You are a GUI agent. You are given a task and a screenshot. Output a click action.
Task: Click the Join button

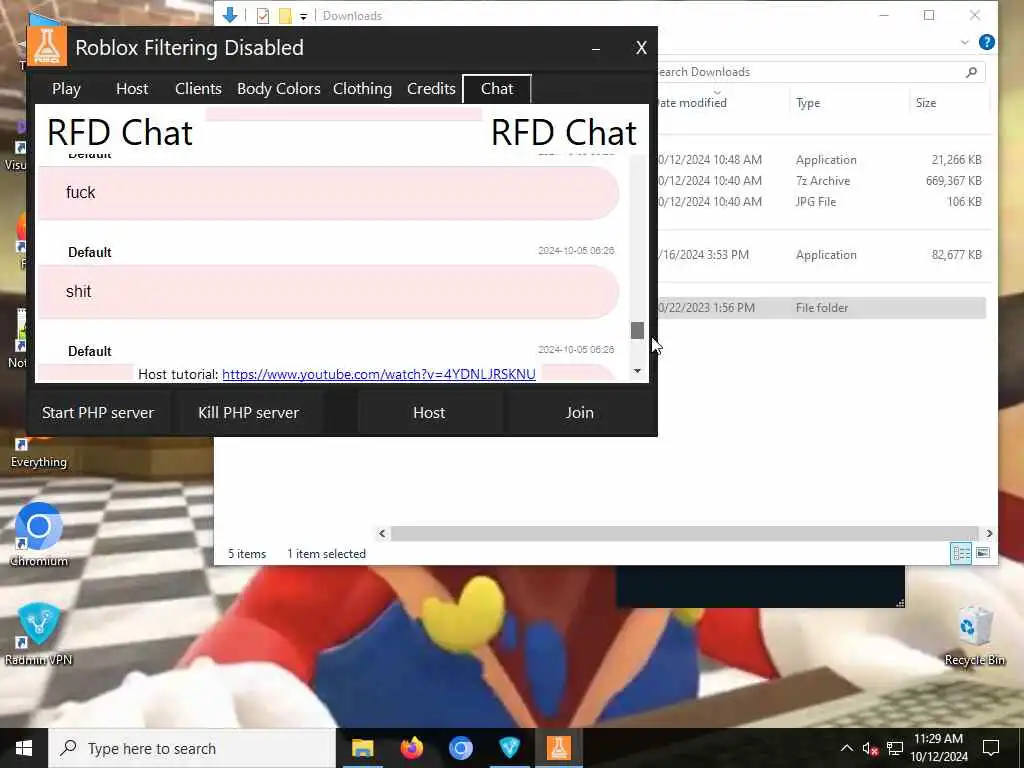click(580, 413)
